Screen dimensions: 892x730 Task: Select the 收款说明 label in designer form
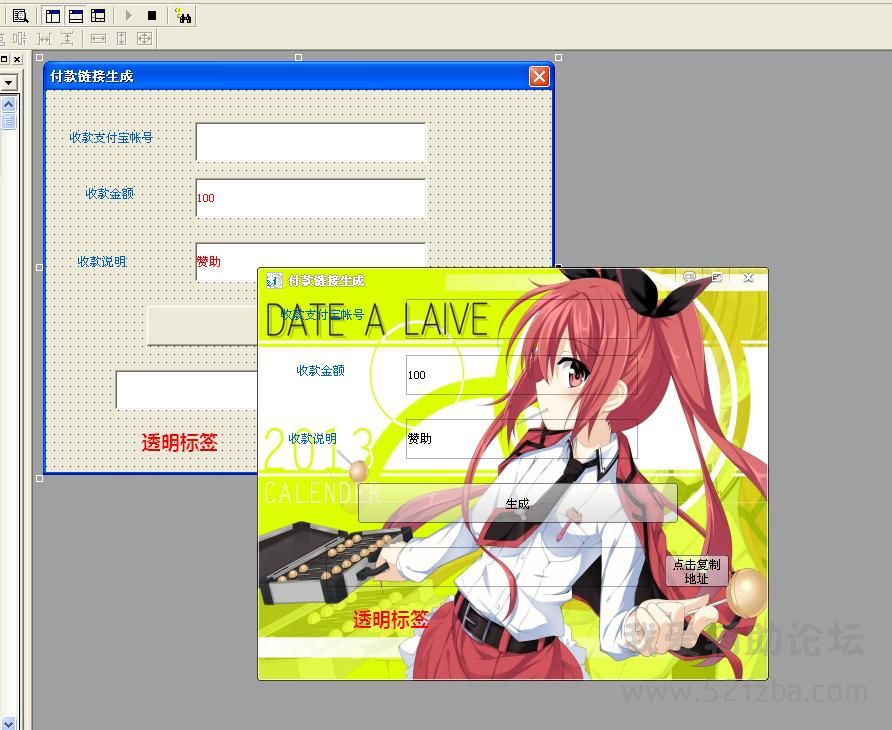click(x=102, y=262)
